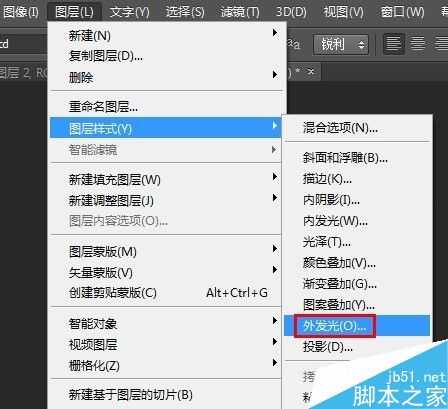448x409 pixels.
Task: Expand 新建调整图层(J) submenu
Action: (x=167, y=201)
